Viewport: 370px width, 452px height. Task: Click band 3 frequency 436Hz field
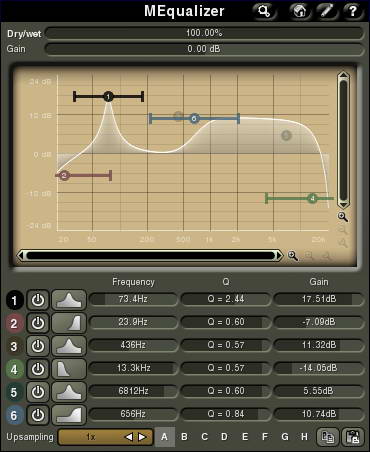(x=133, y=345)
